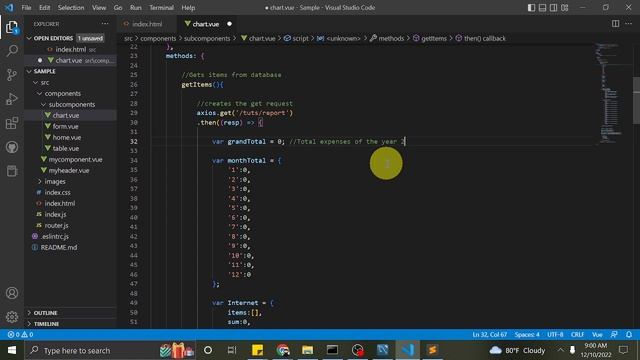
Task: Open the Run menu
Action: [x=136, y=8]
